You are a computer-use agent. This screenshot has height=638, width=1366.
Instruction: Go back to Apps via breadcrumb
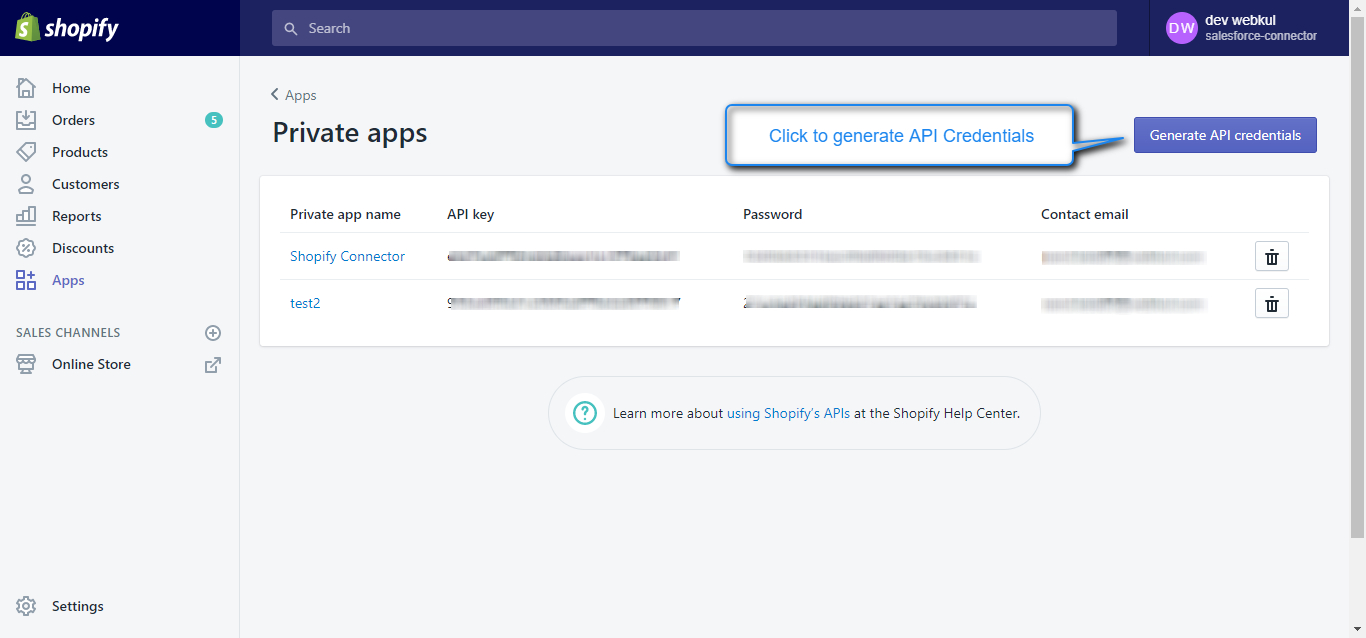click(294, 95)
